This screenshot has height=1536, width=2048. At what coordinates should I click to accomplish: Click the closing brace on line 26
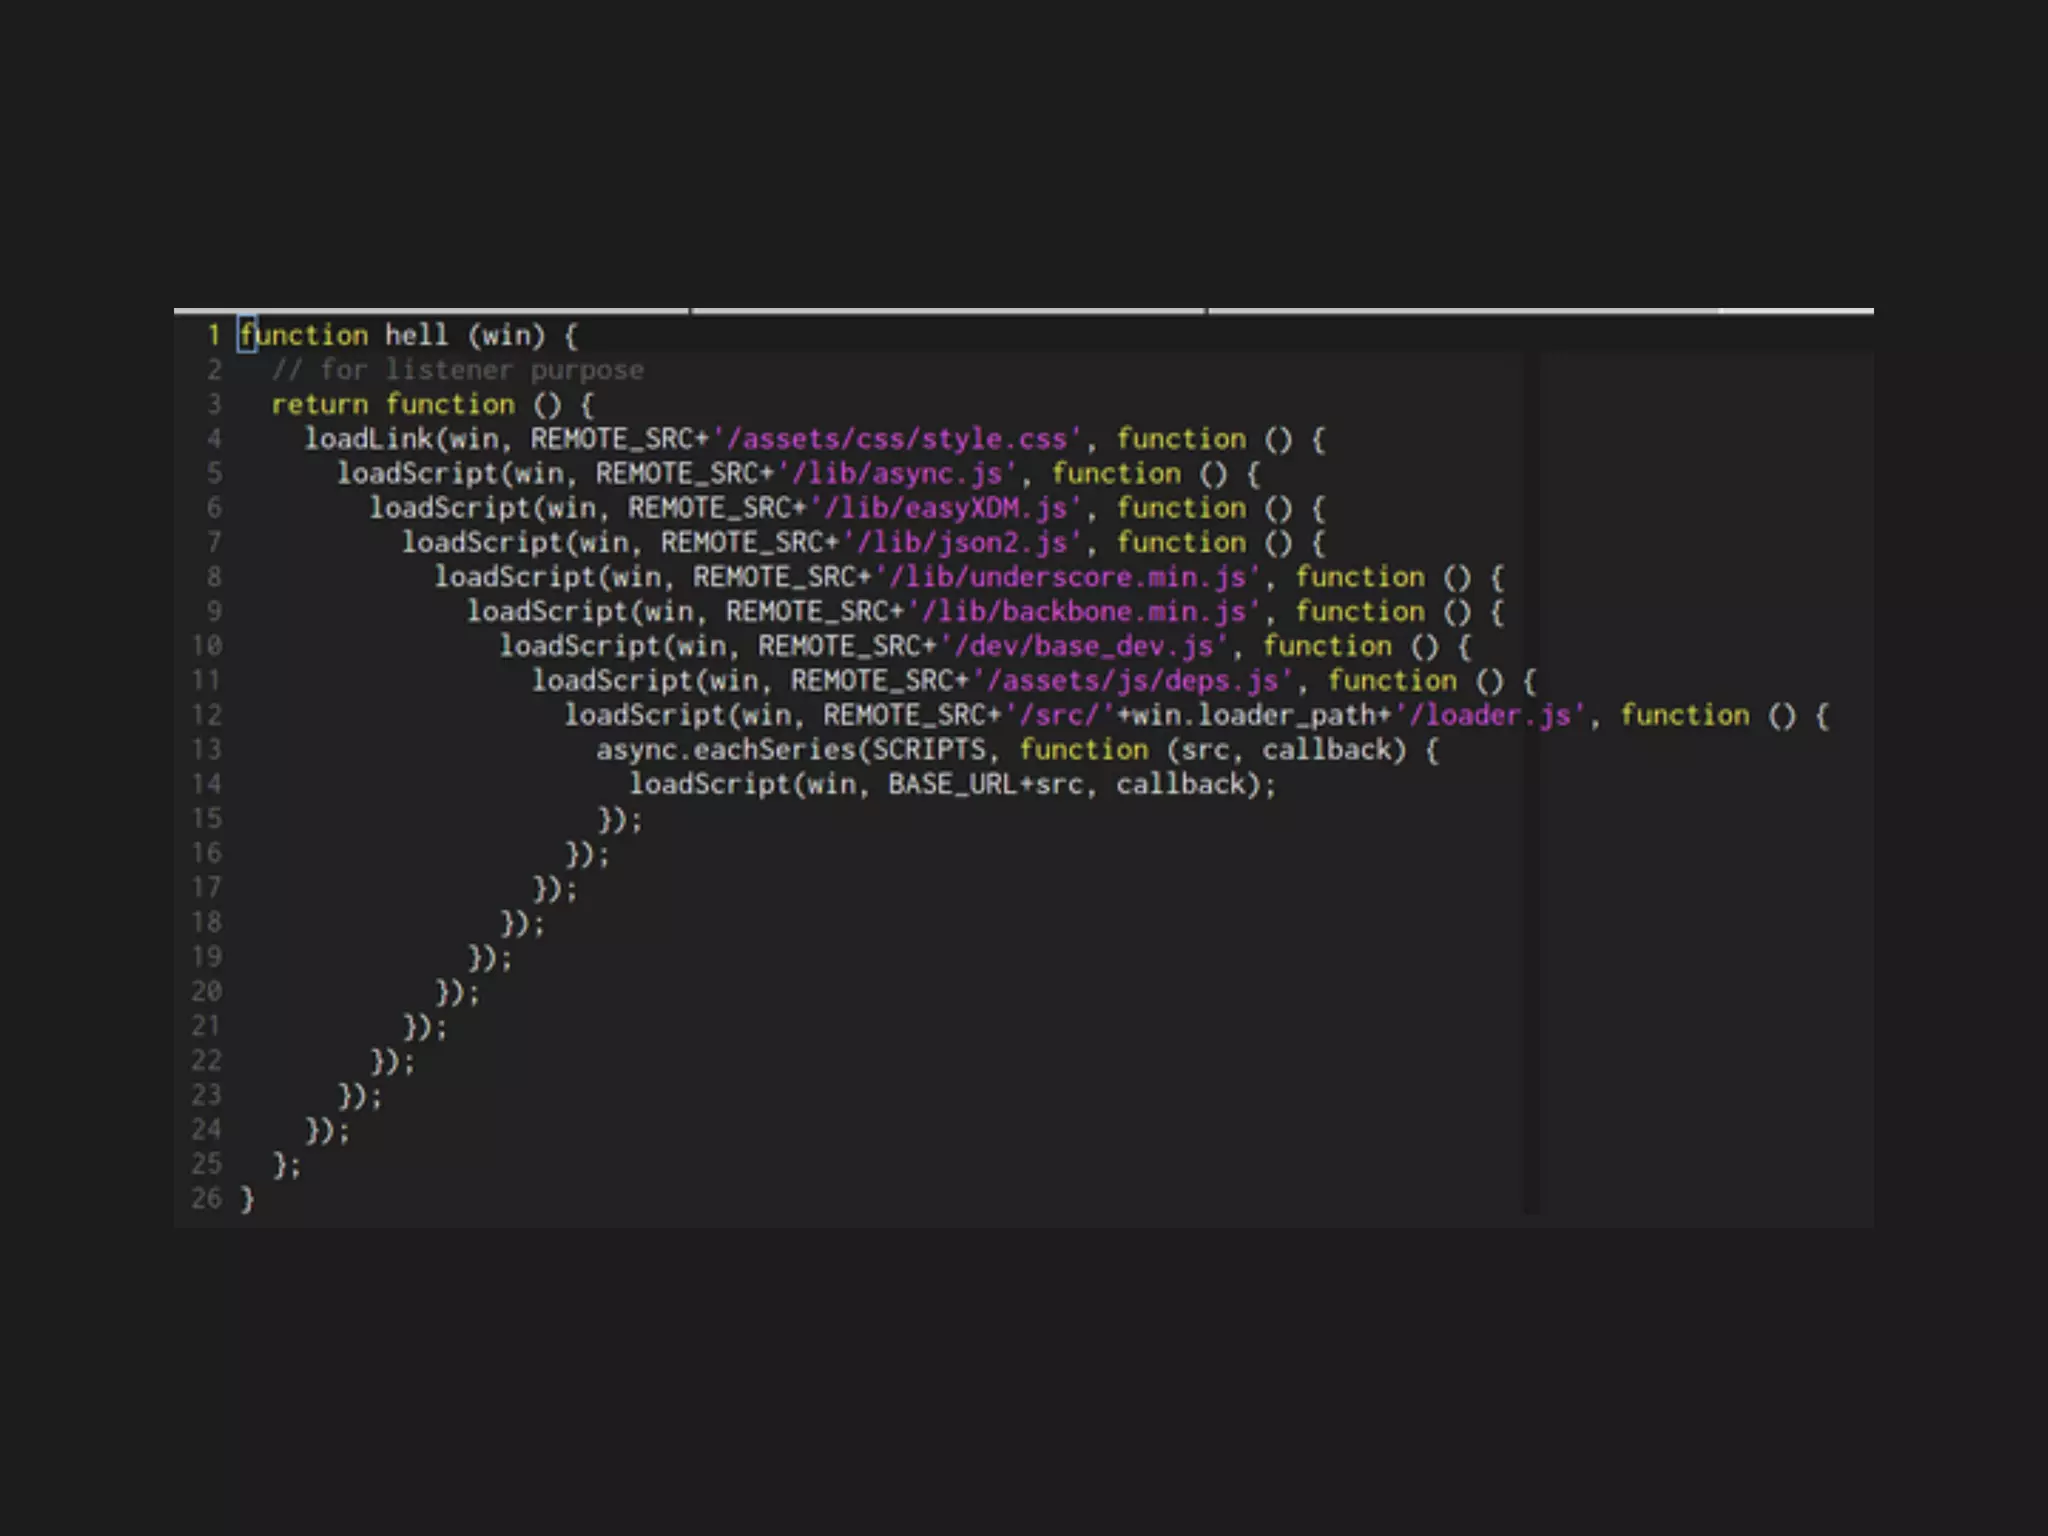coord(247,1198)
